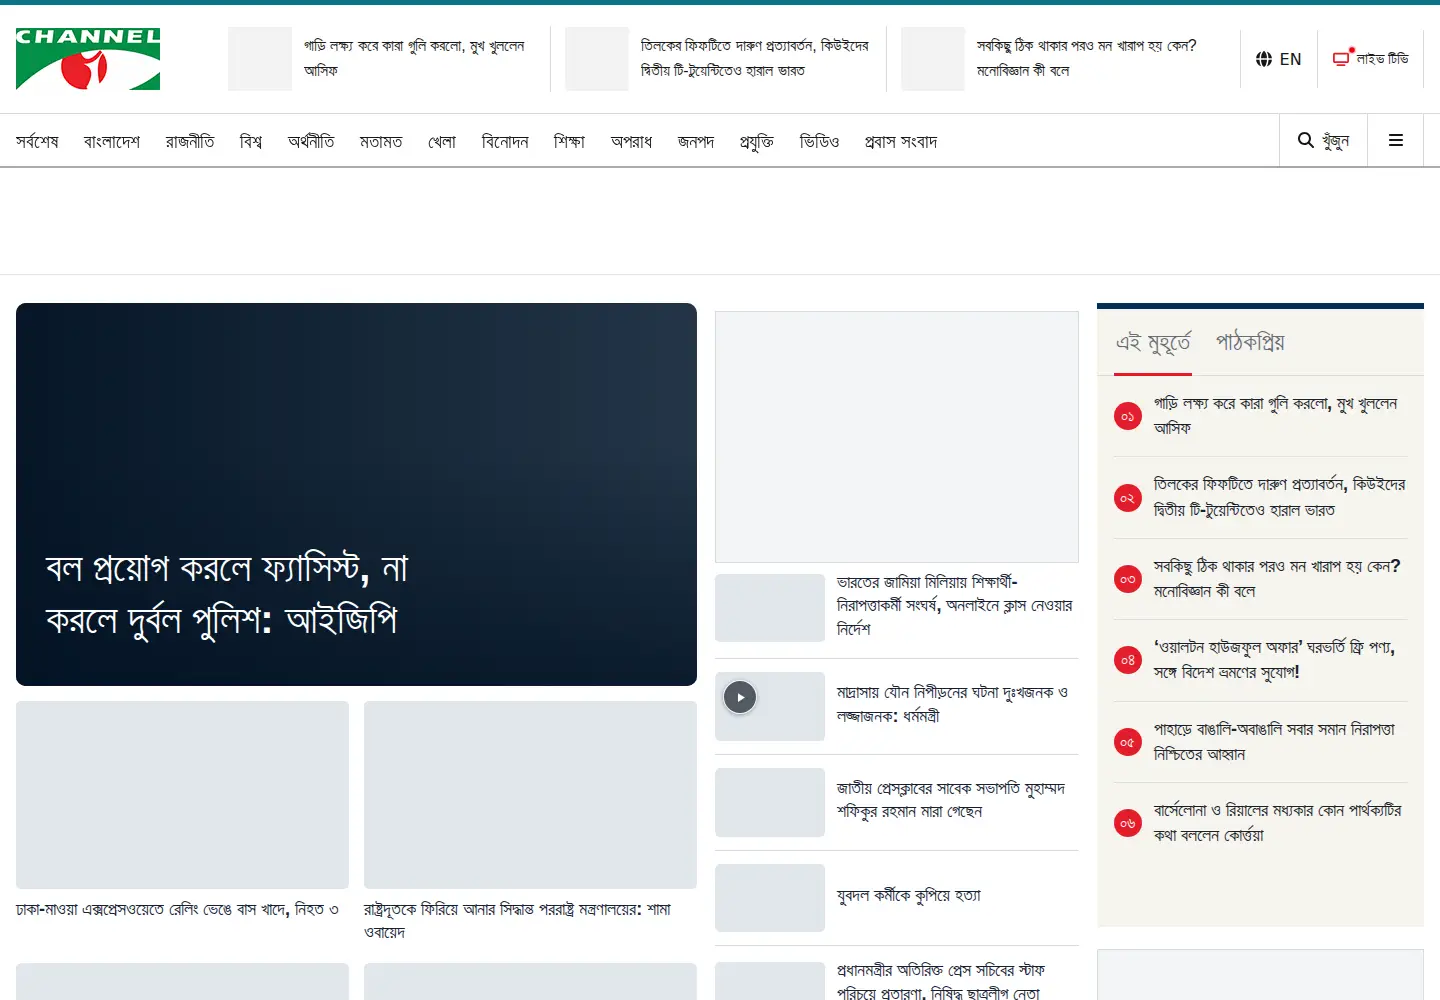Open sidebar item ০৩ সবকিছু ঠিক থাকার পরও
The height and width of the screenshot is (1000, 1440).
[x=1277, y=579]
